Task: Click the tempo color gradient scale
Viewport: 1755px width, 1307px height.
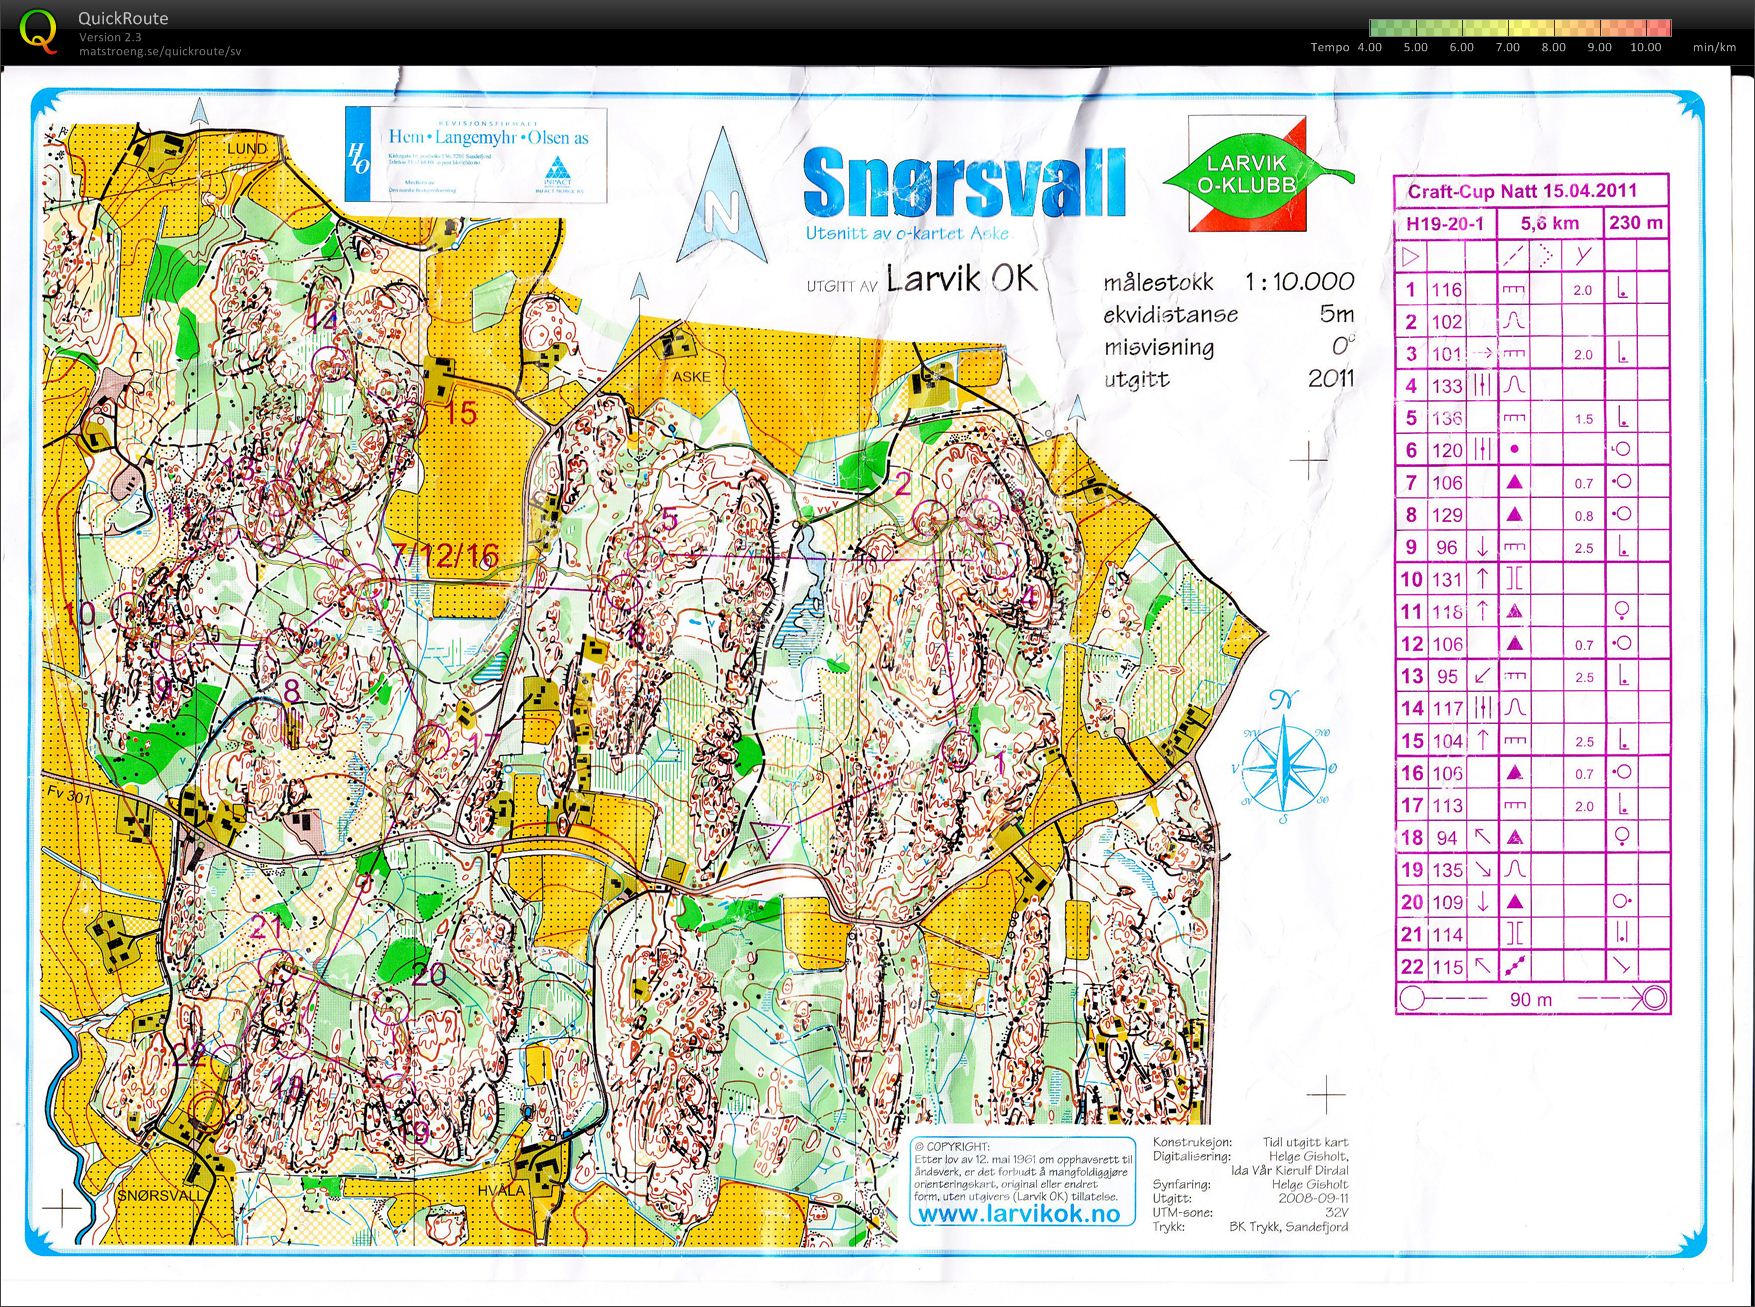Action: (x=1519, y=28)
